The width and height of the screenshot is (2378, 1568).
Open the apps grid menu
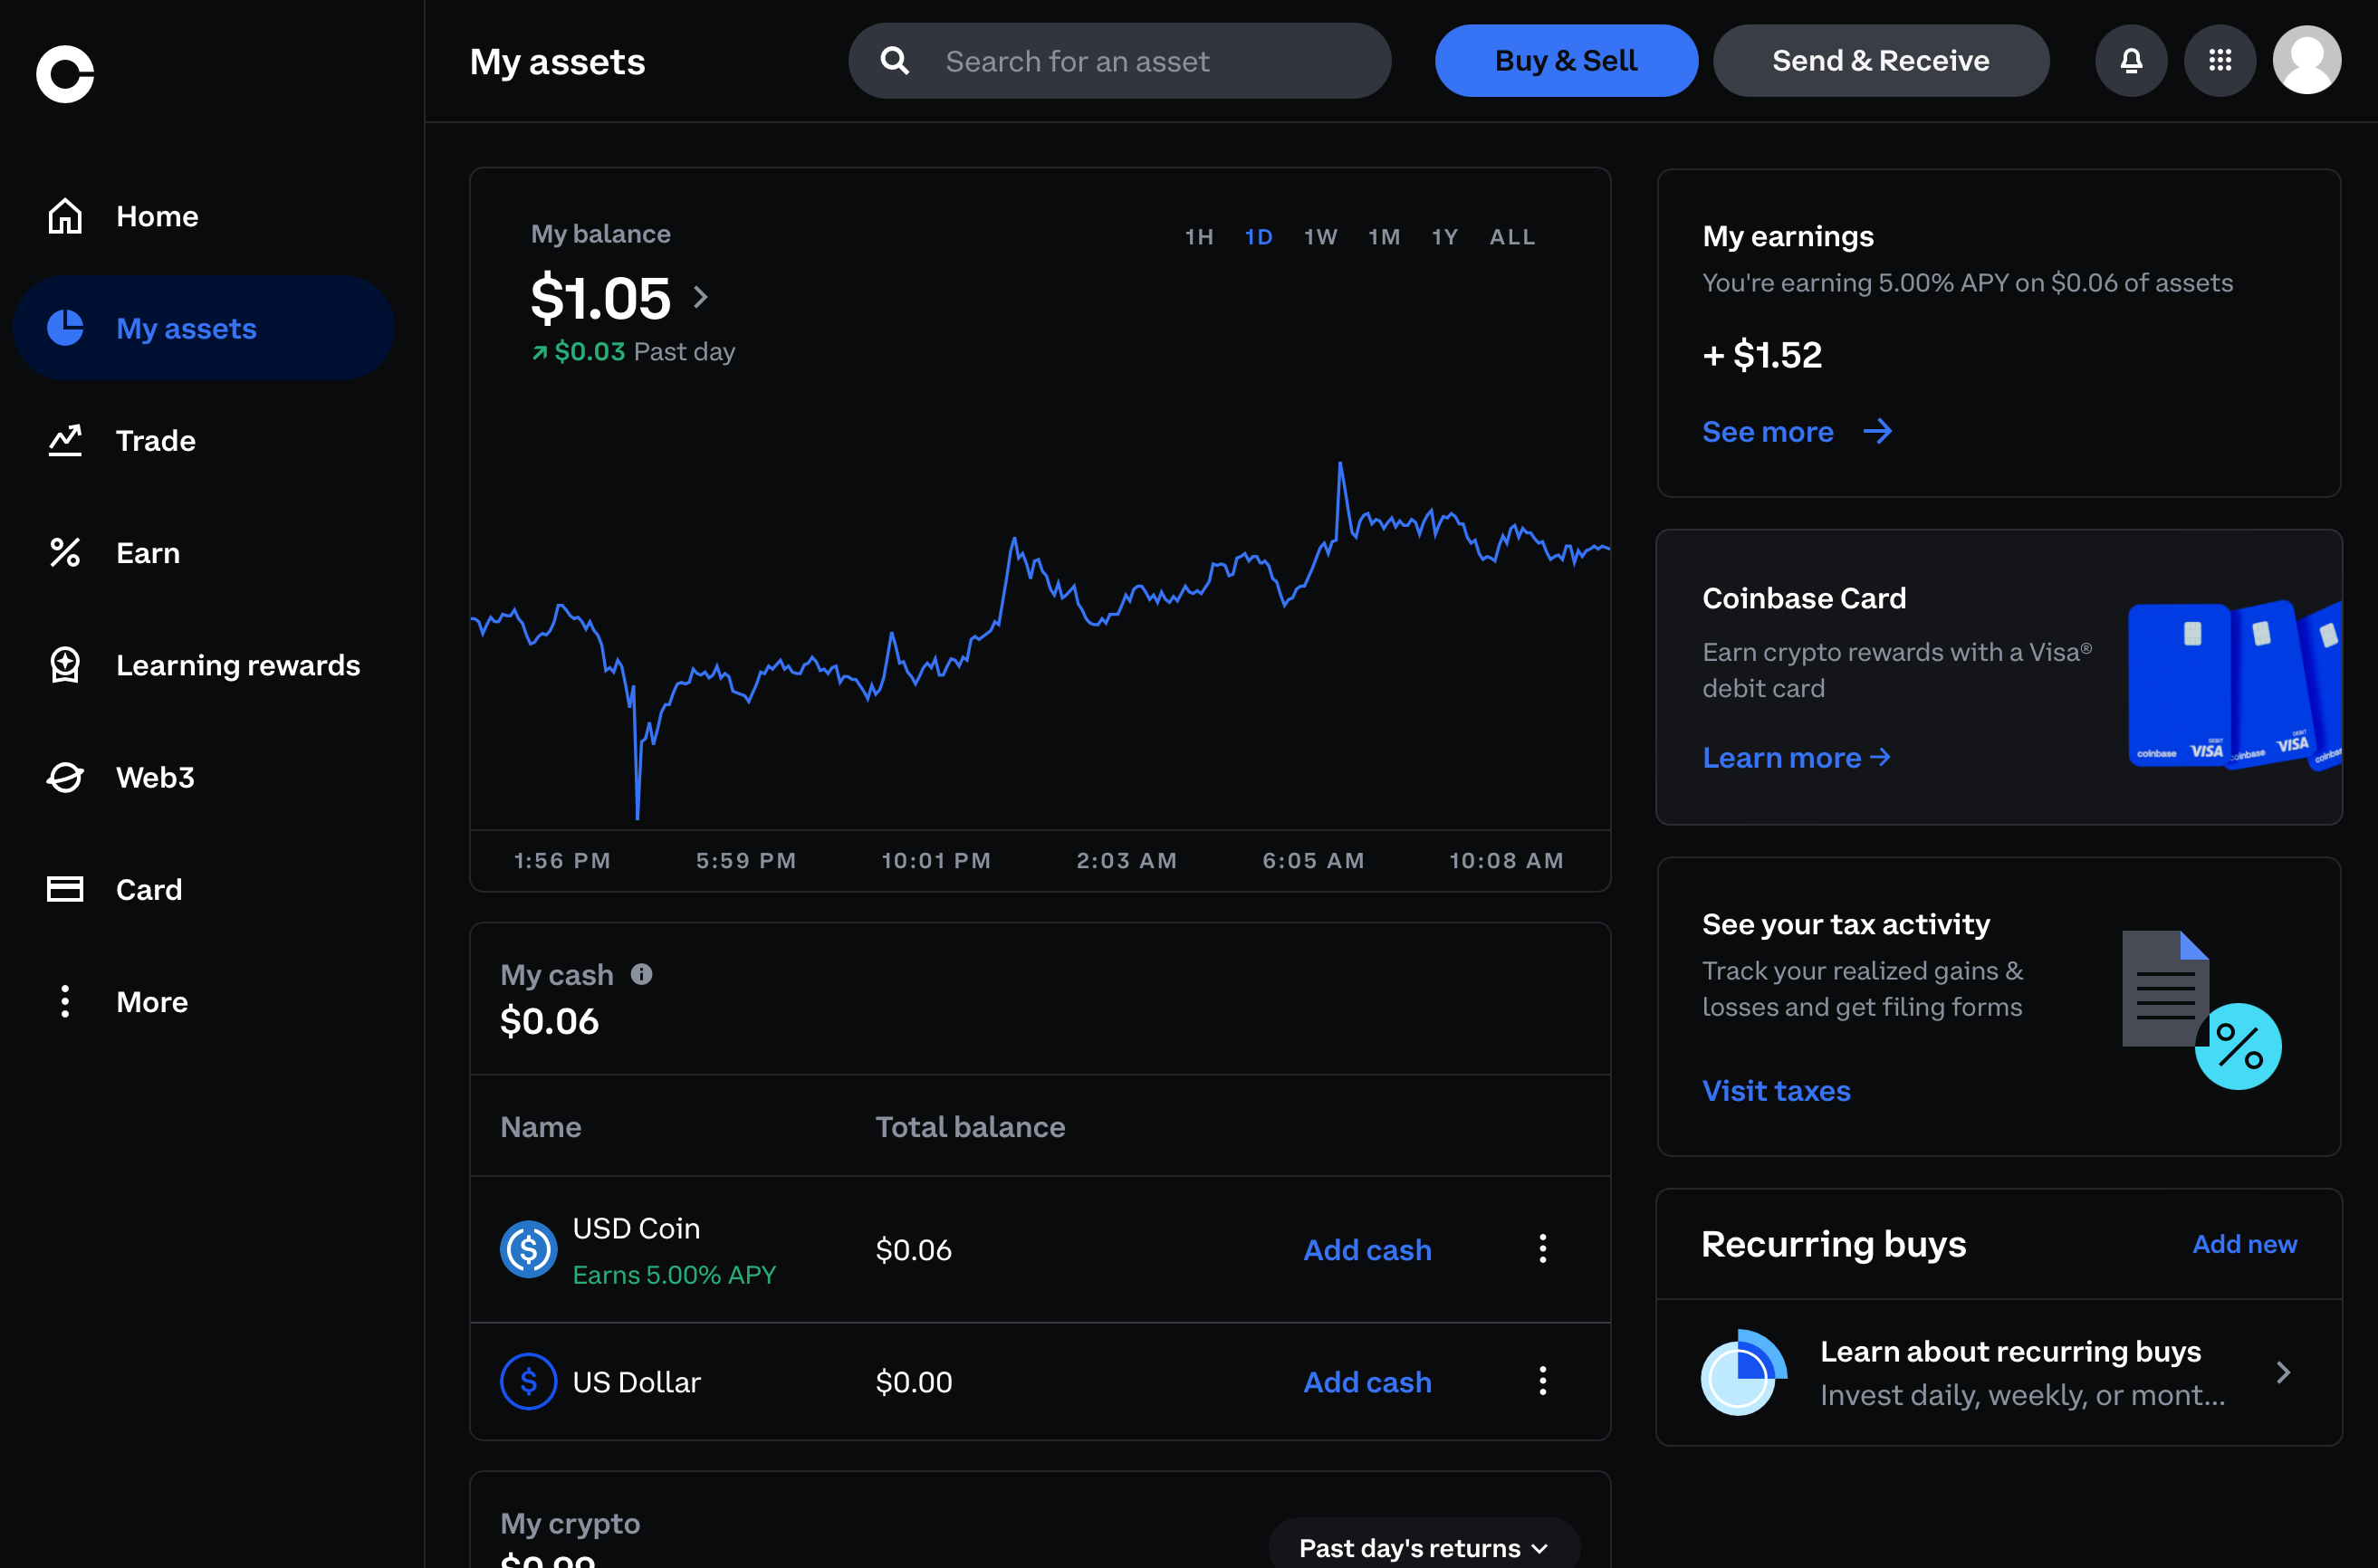pos(2220,61)
